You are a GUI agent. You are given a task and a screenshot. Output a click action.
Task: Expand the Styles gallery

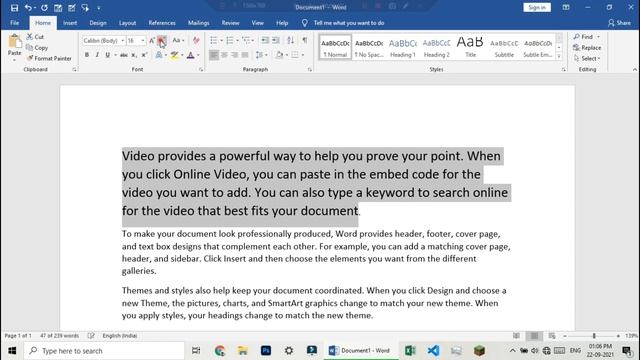(x=559, y=57)
